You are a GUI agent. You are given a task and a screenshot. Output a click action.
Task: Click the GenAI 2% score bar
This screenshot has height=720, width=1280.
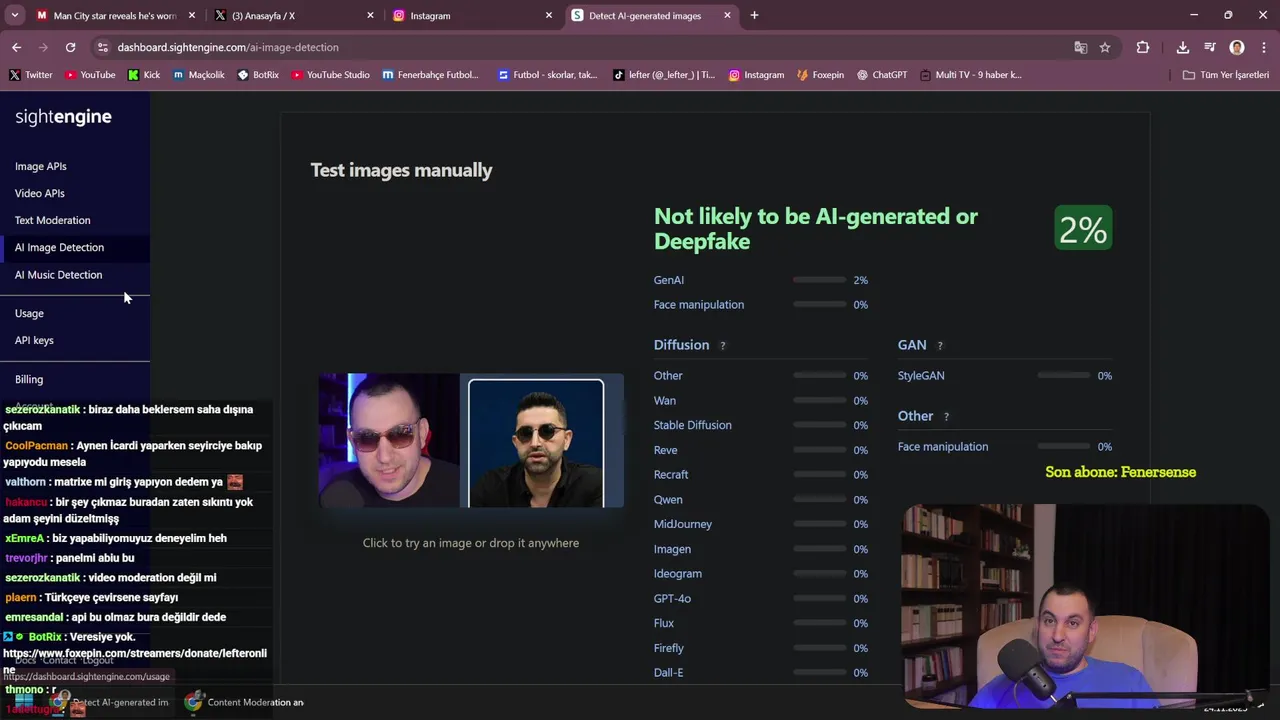click(820, 280)
